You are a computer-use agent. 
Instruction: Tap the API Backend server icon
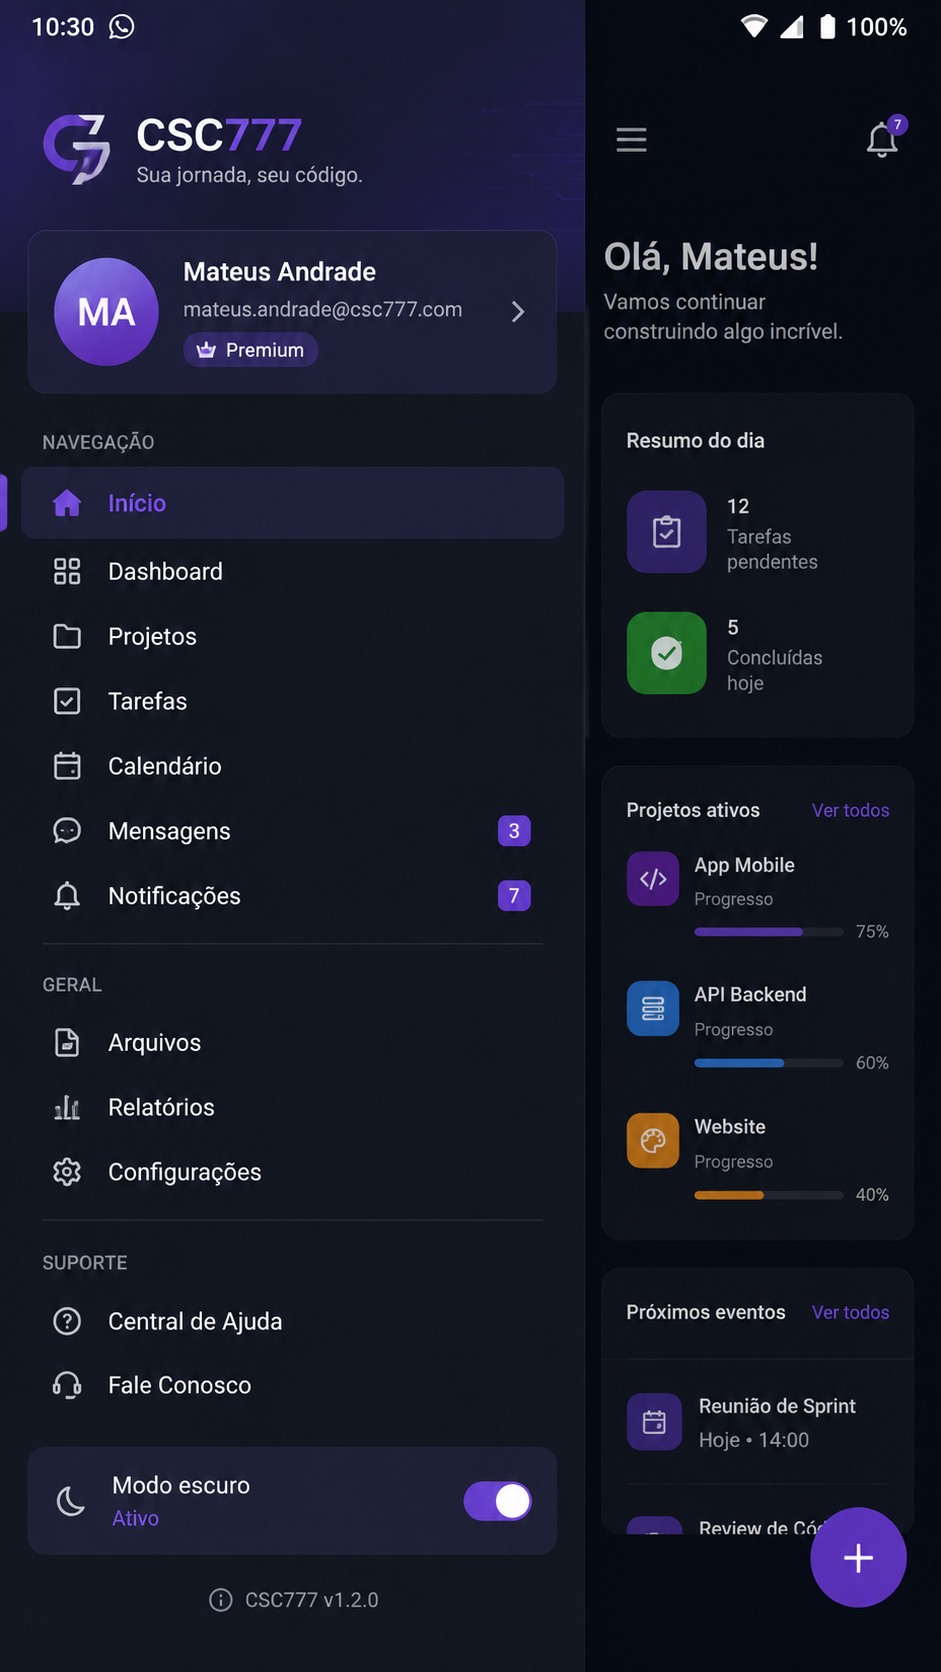(653, 1008)
